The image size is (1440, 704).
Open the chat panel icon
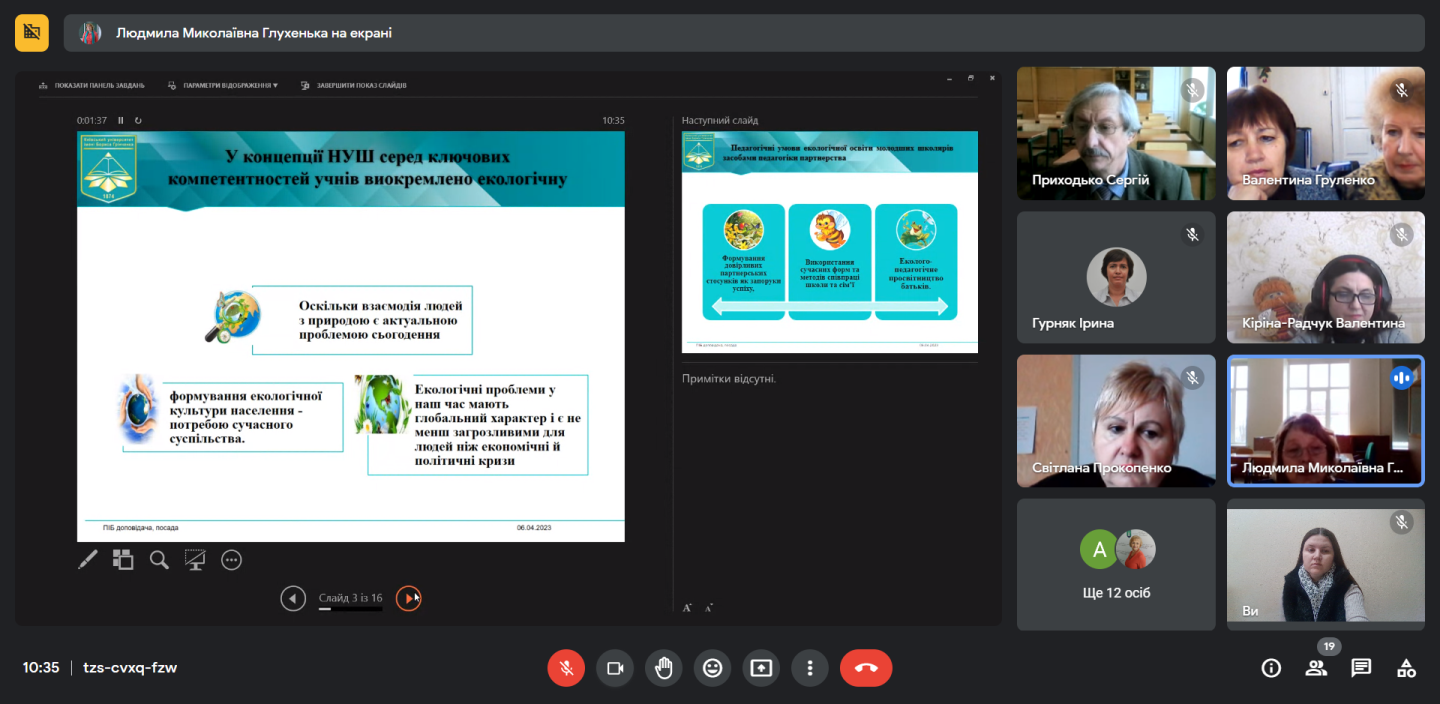pyautogui.click(x=1361, y=668)
